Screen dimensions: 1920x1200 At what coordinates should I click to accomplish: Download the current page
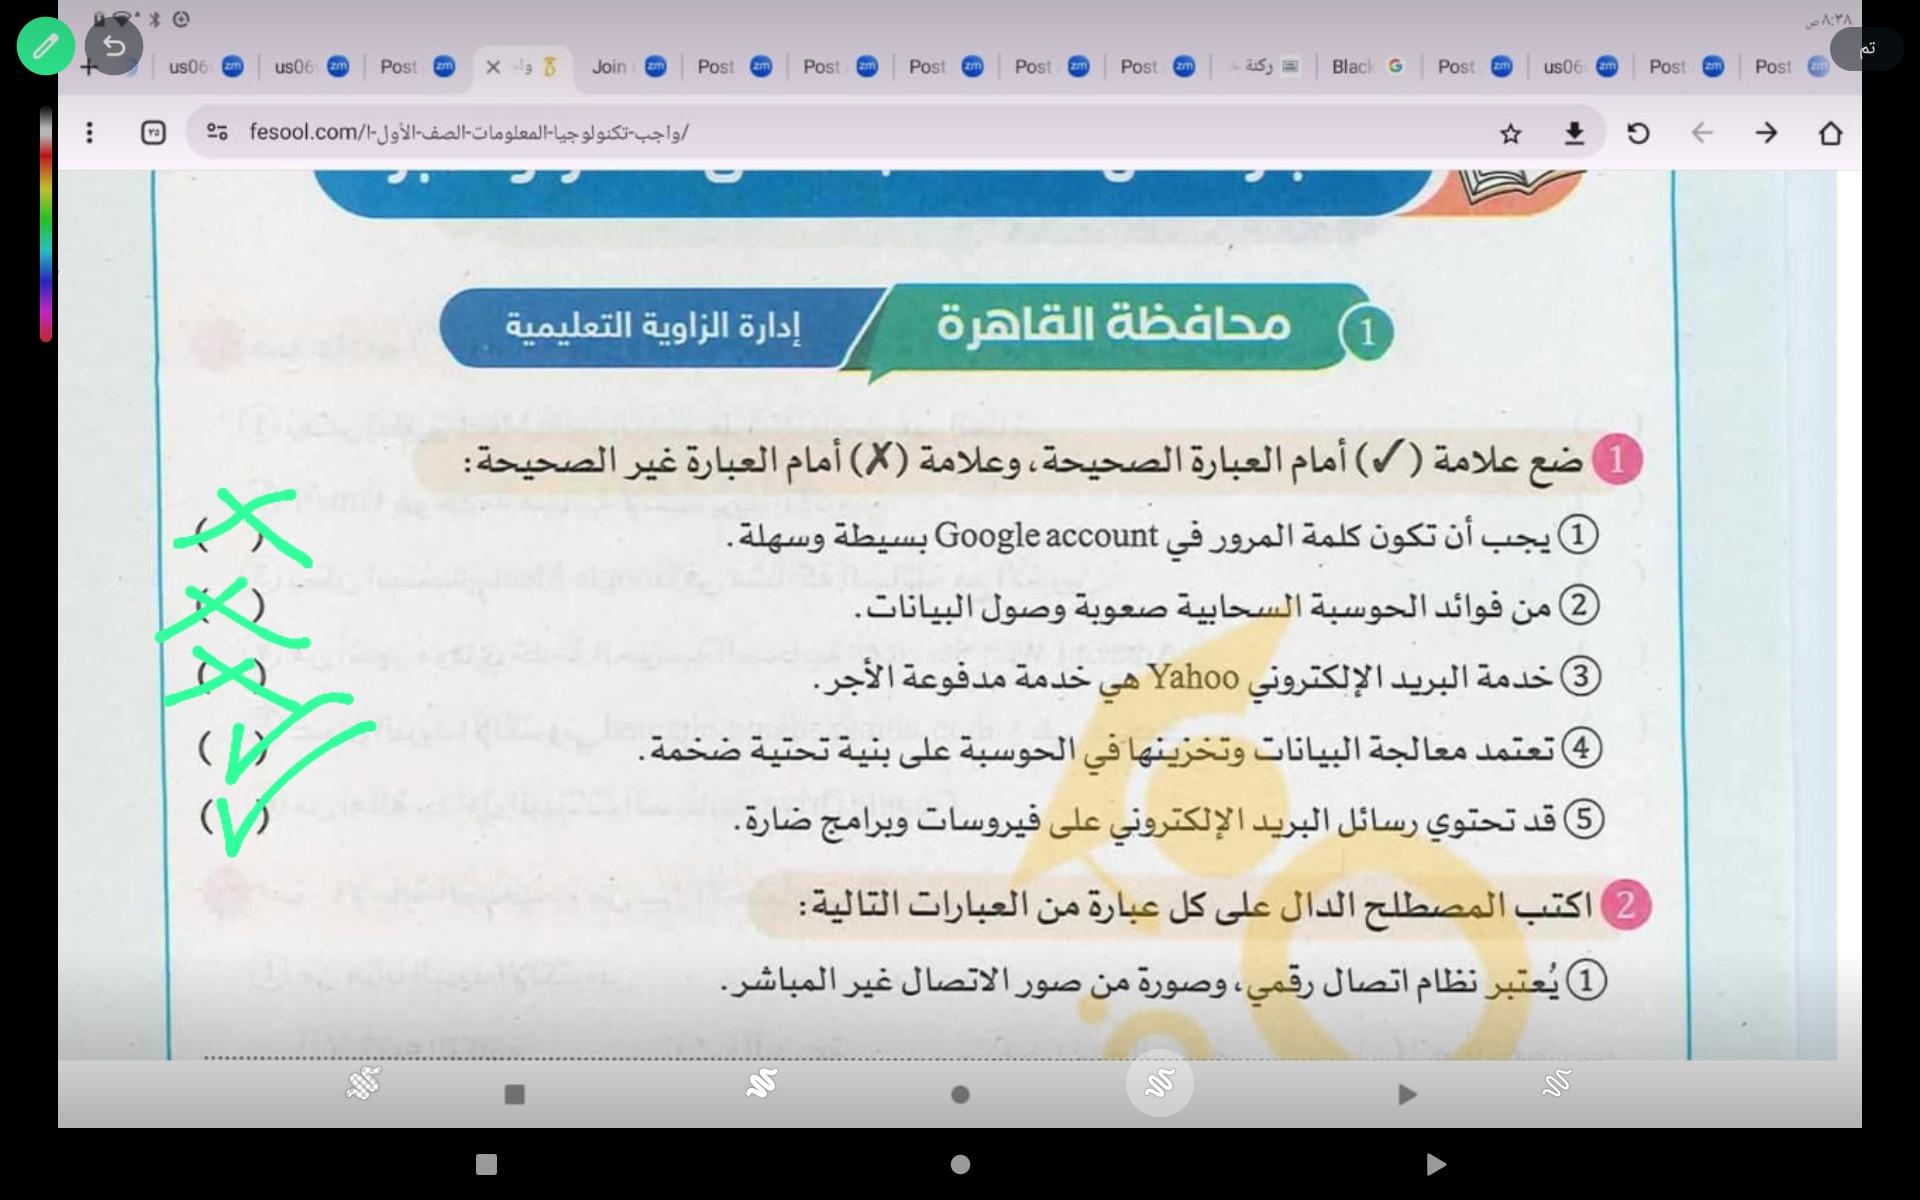pyautogui.click(x=1574, y=133)
